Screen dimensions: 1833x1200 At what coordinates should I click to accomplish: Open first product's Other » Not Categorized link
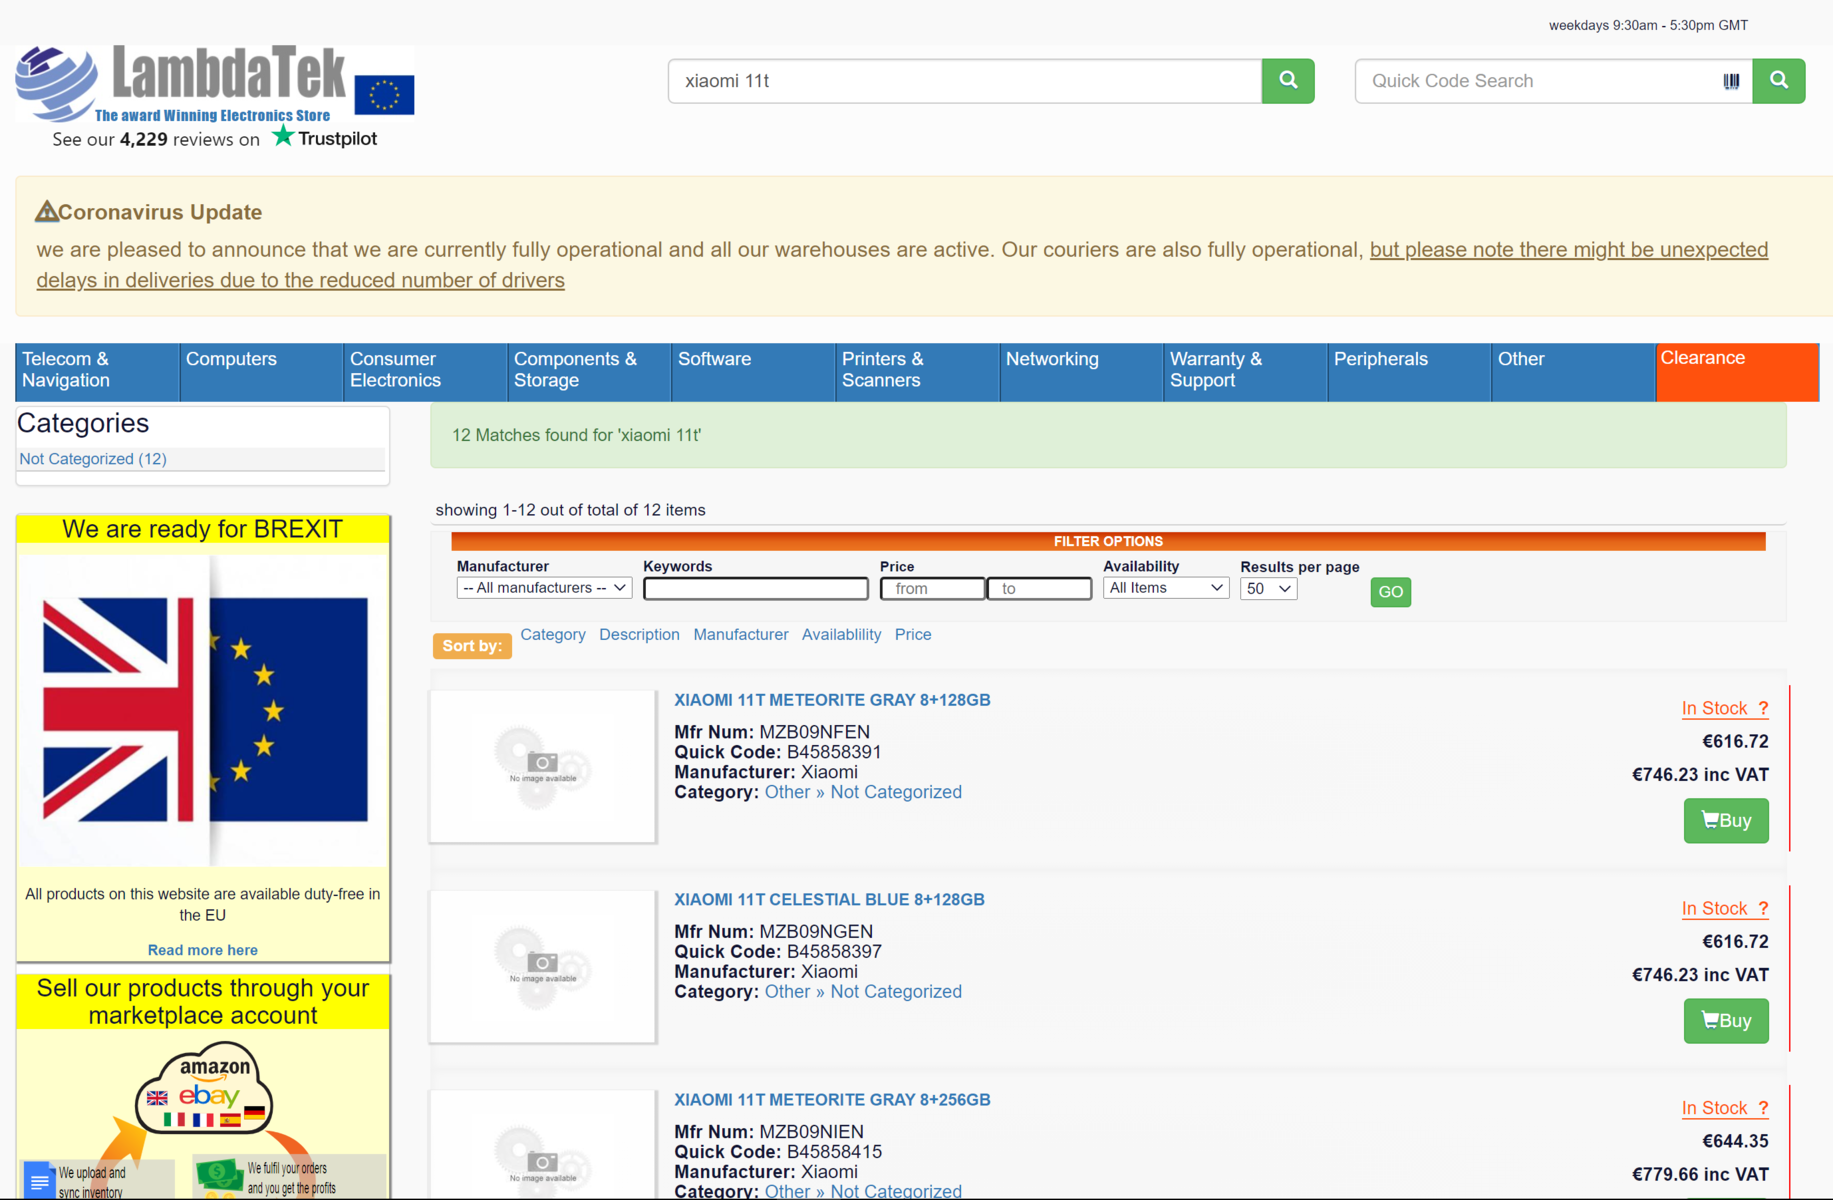tap(863, 792)
